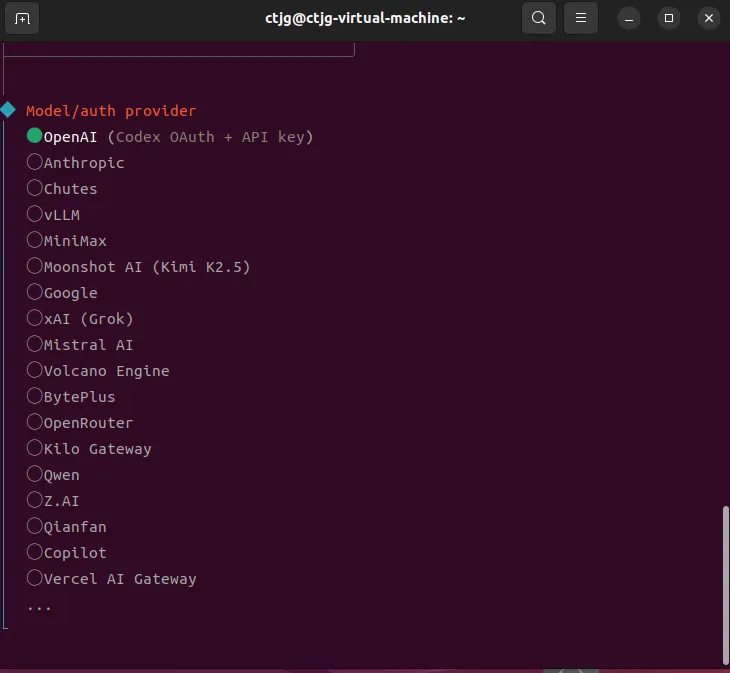
Task: Pick the Copilot radio option
Action: point(34,552)
